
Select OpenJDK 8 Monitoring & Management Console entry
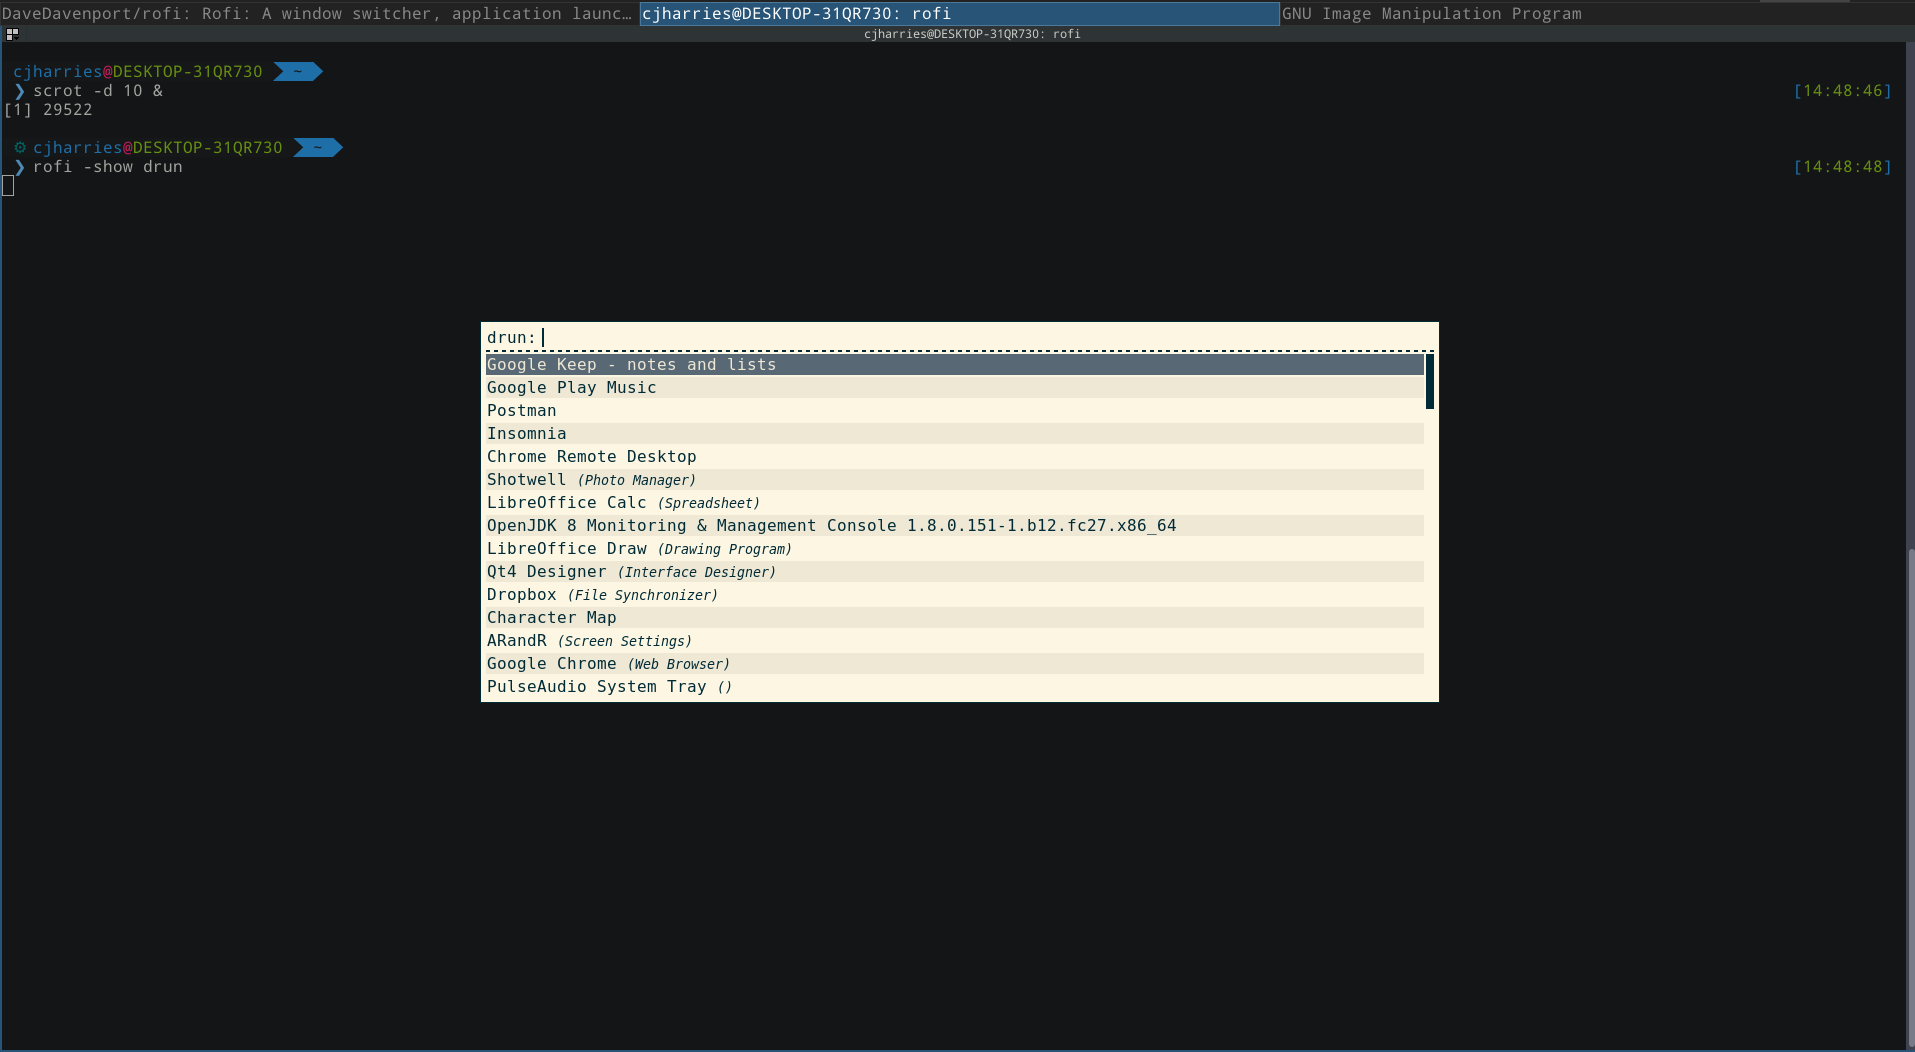click(x=955, y=526)
